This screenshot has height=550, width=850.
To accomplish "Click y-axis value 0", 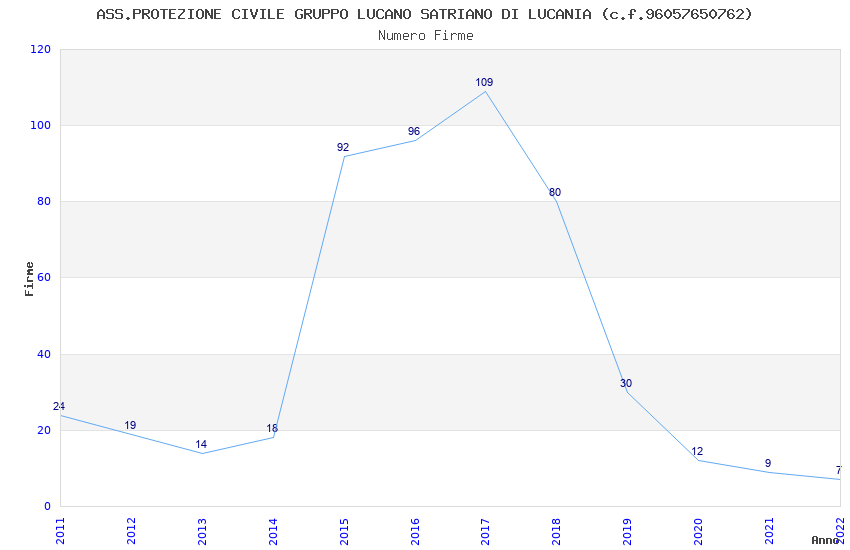I will 48,506.
